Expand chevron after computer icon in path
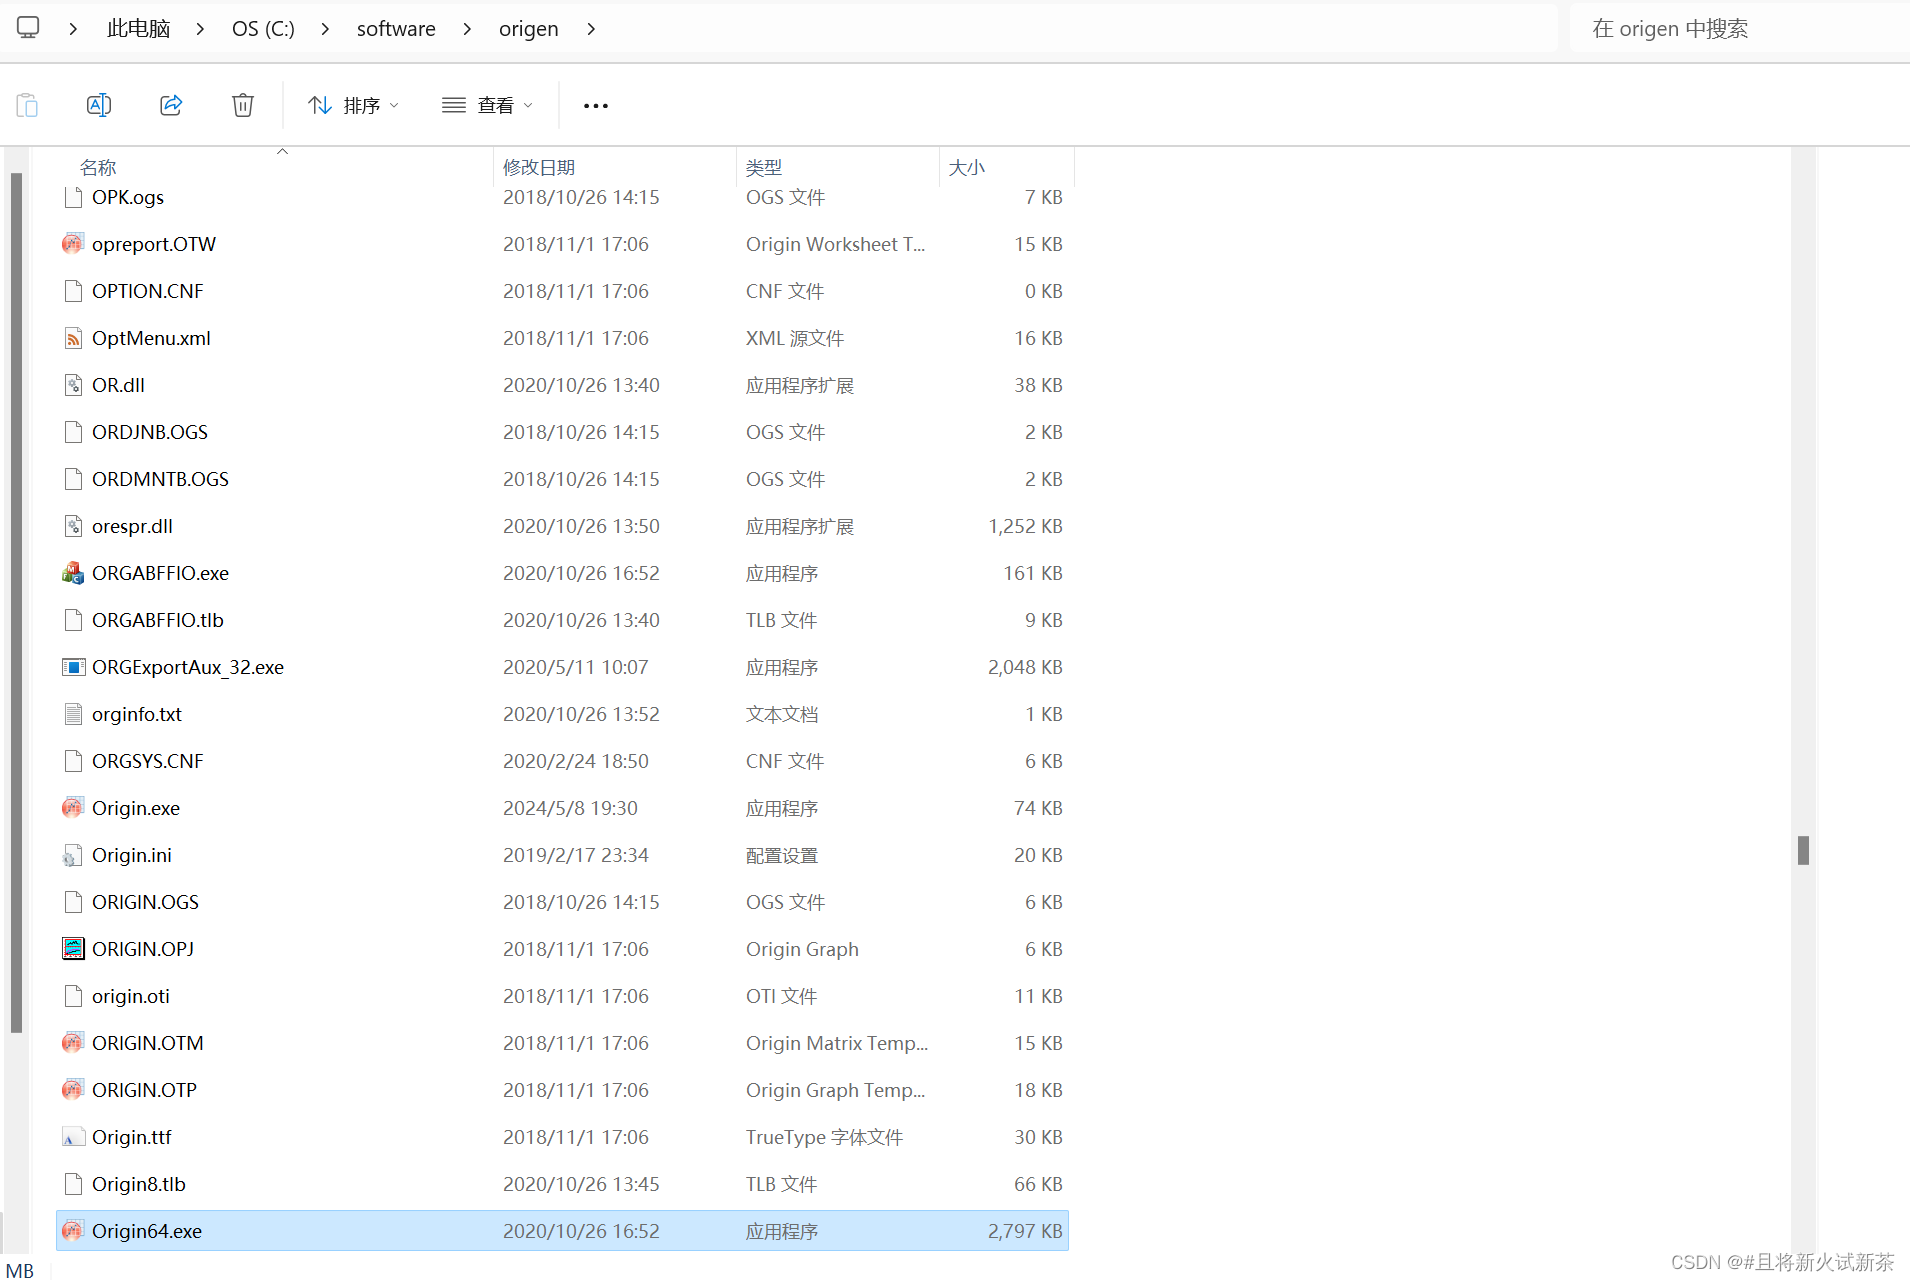Viewport: 1910px width, 1281px height. click(x=73, y=29)
